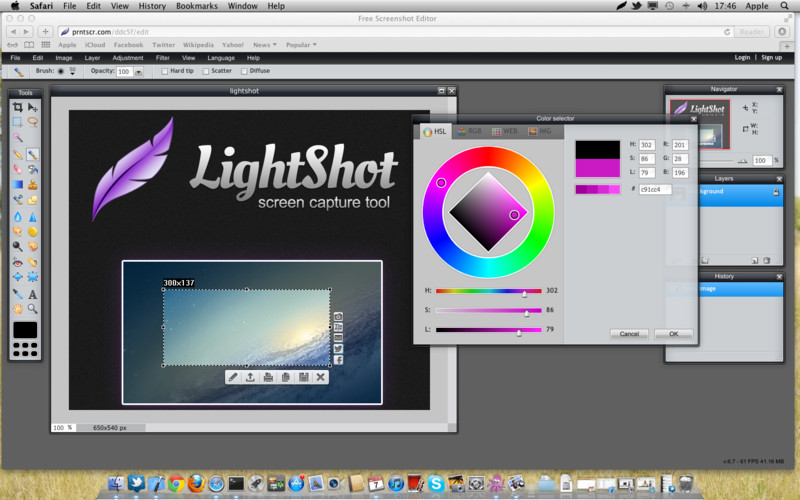This screenshot has width=800, height=500.
Task: Select the Lasso tool
Action: click(x=33, y=122)
